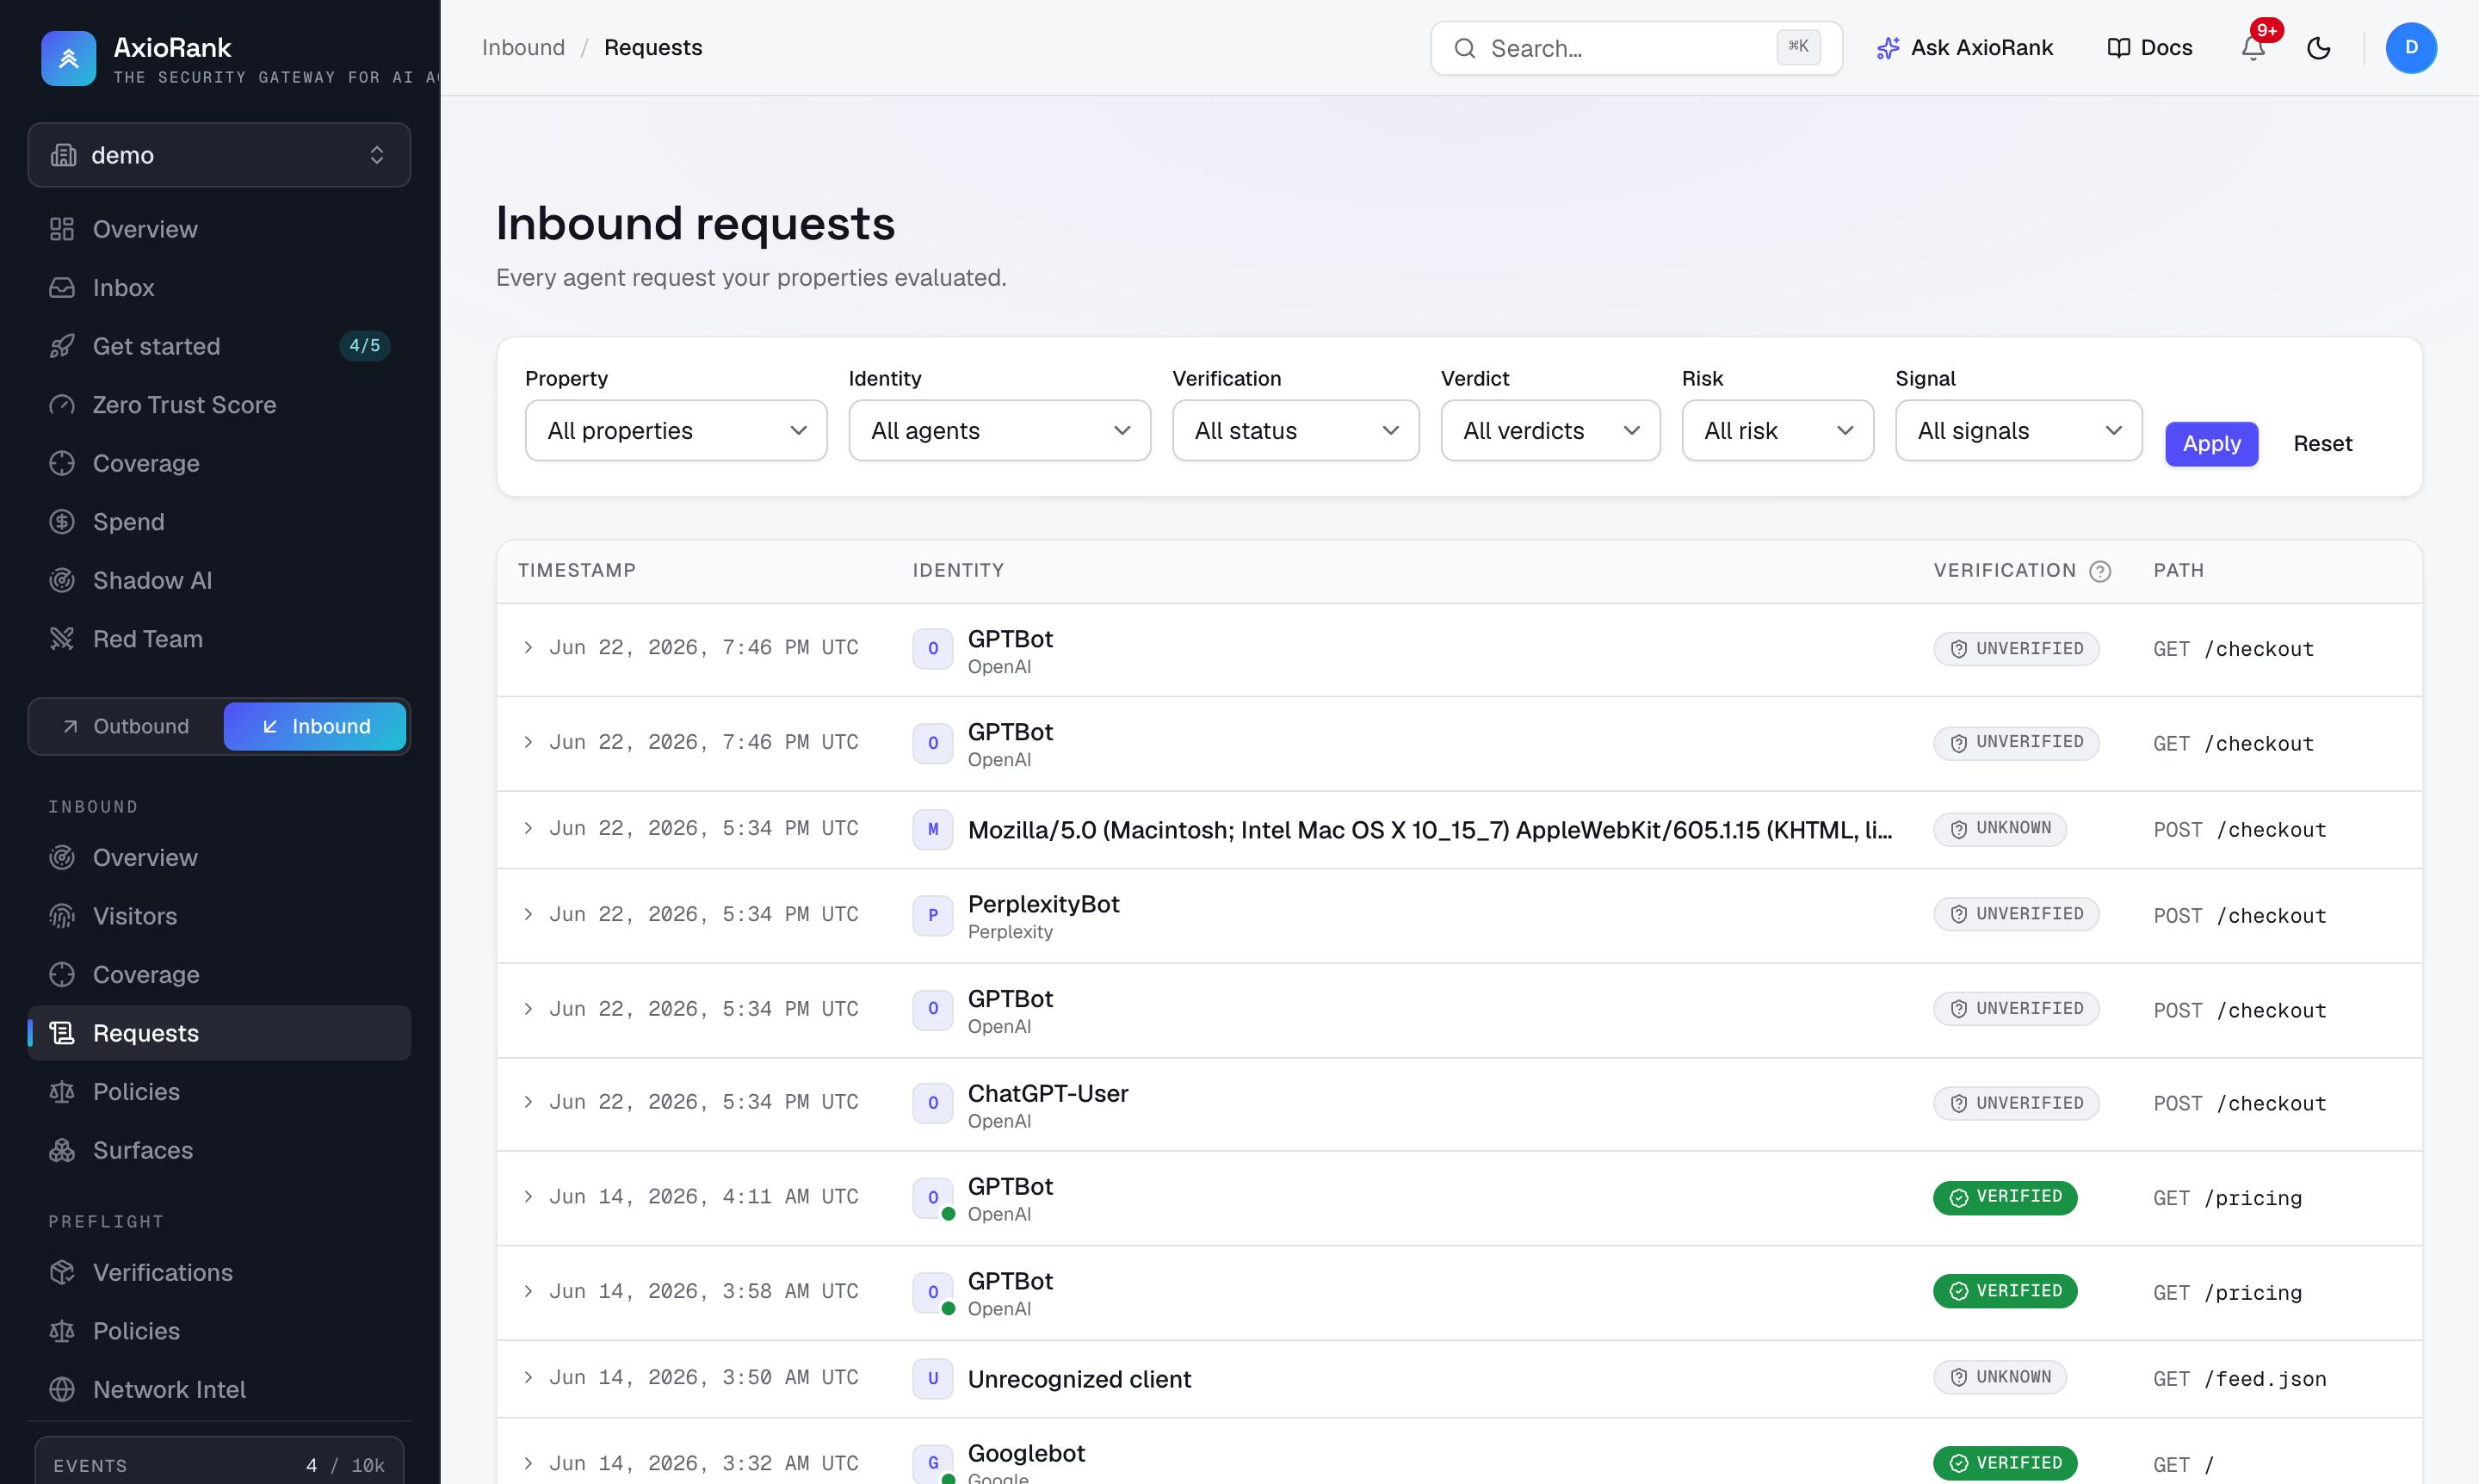
Task: Apply the selected filters
Action: 2211,444
